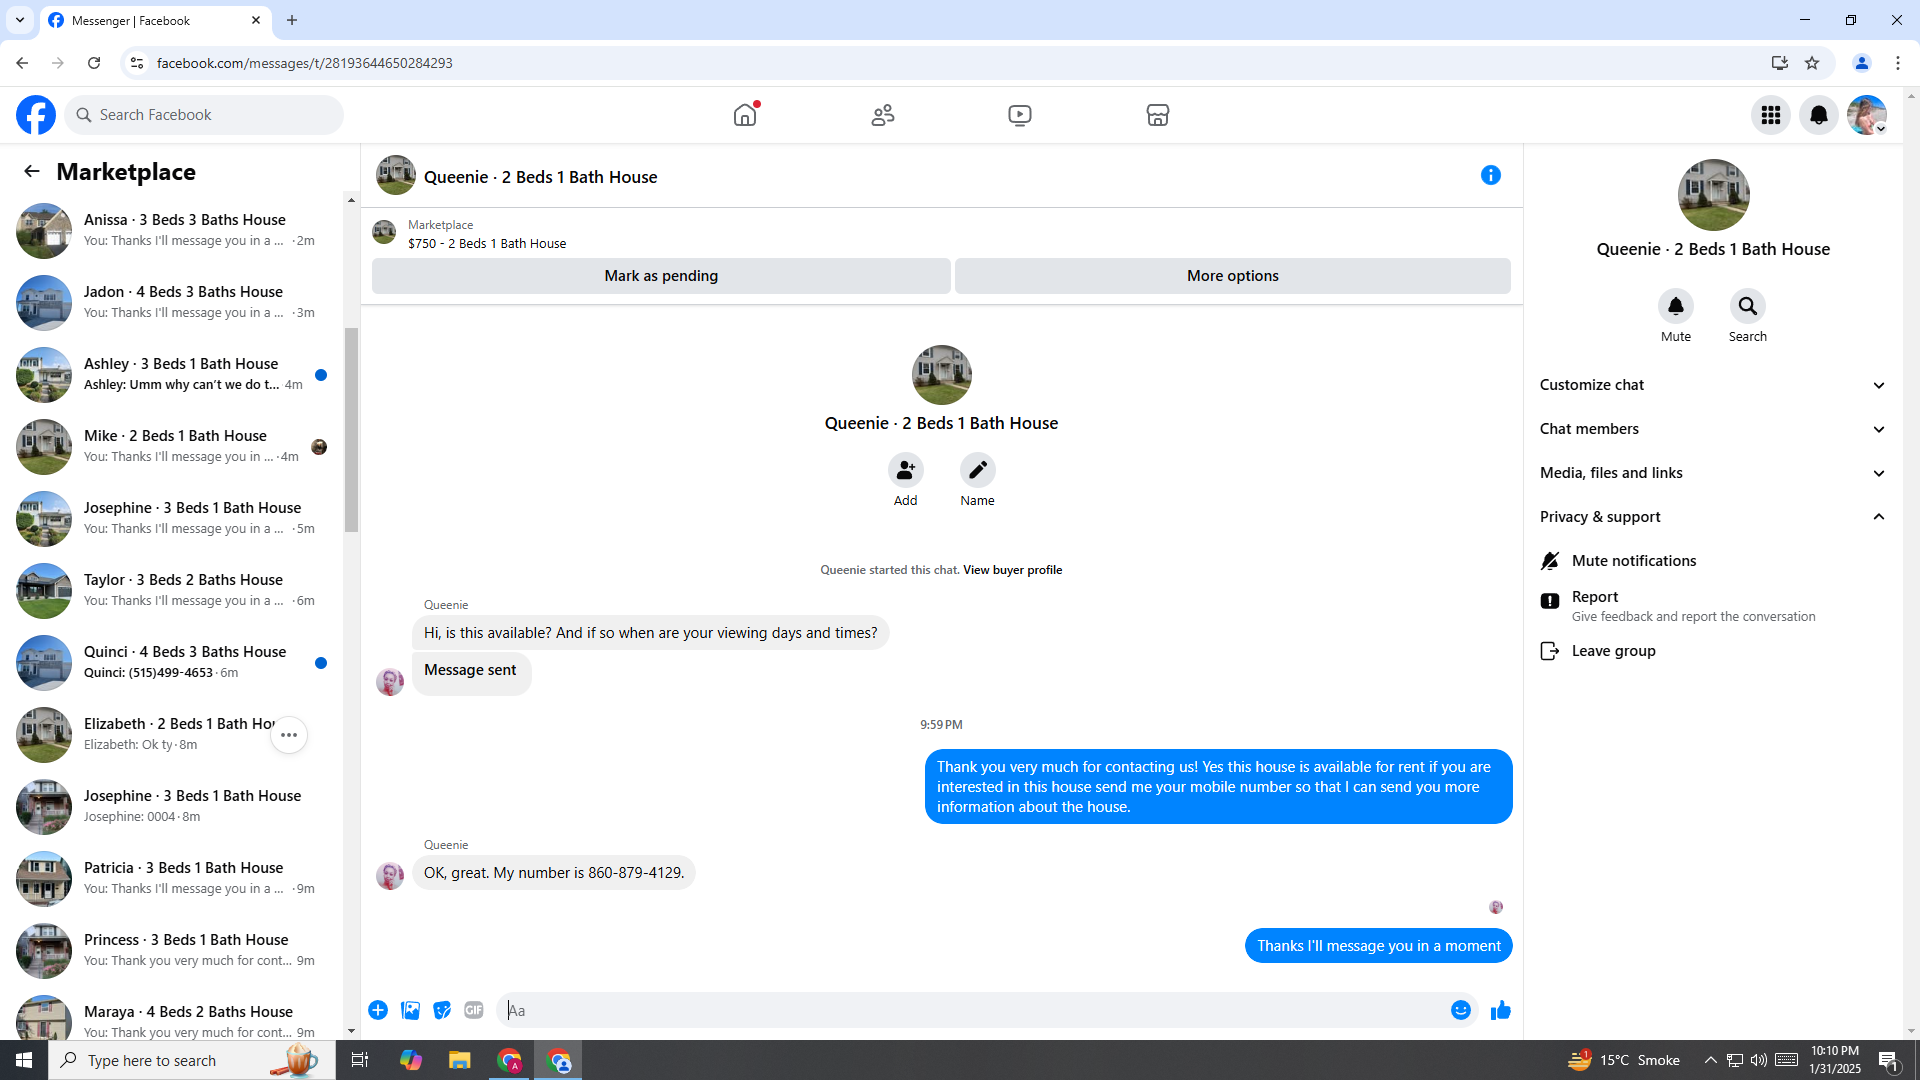Search in the conversation with magnifier icon

[x=1748, y=306]
